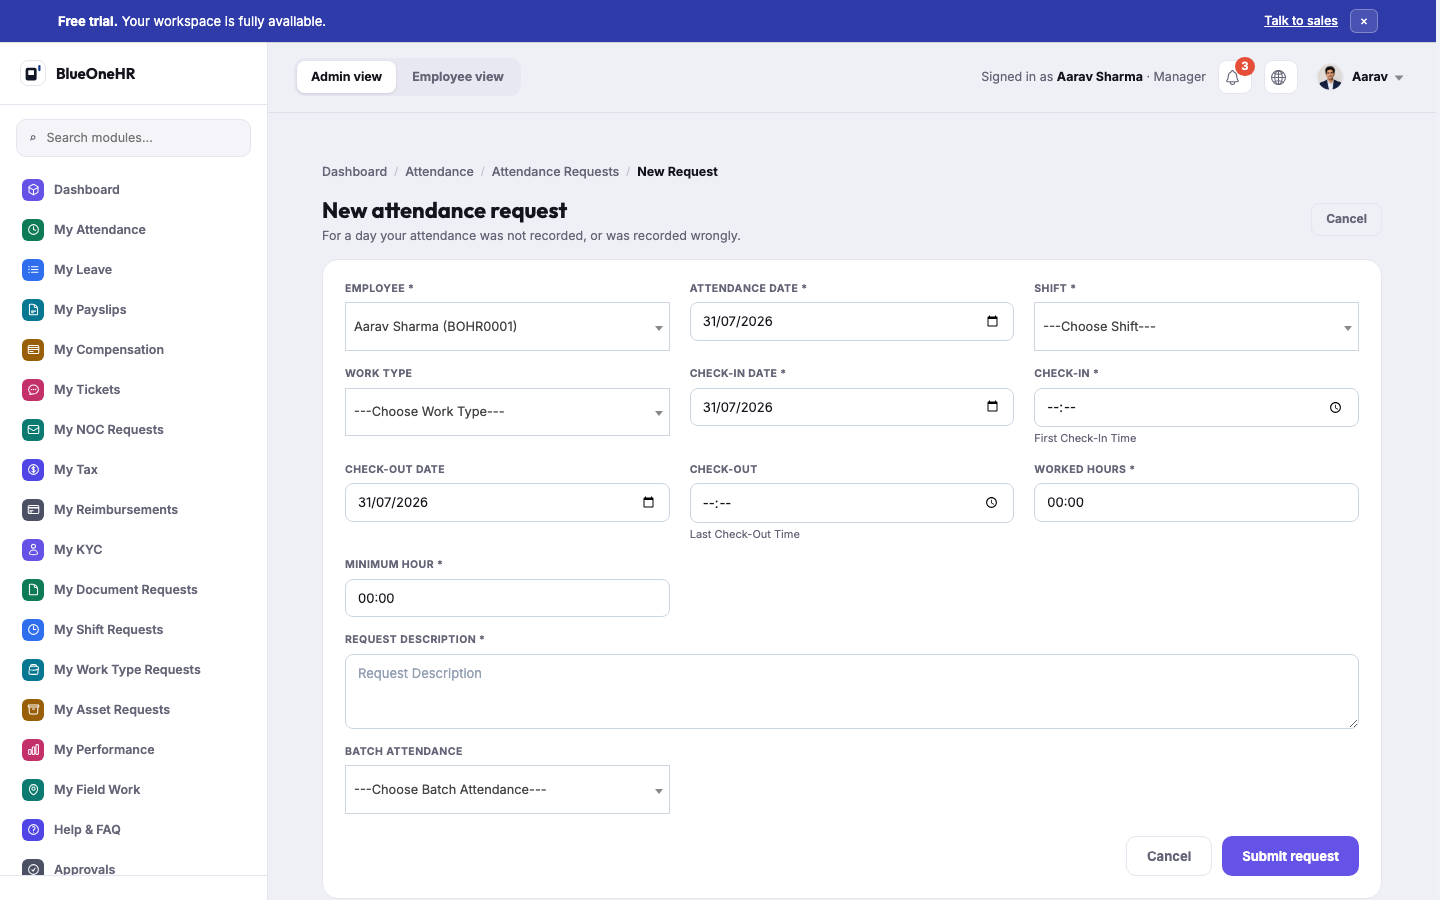Switch to Admin view tab
Image resolution: width=1440 pixels, height=900 pixels.
click(x=347, y=77)
